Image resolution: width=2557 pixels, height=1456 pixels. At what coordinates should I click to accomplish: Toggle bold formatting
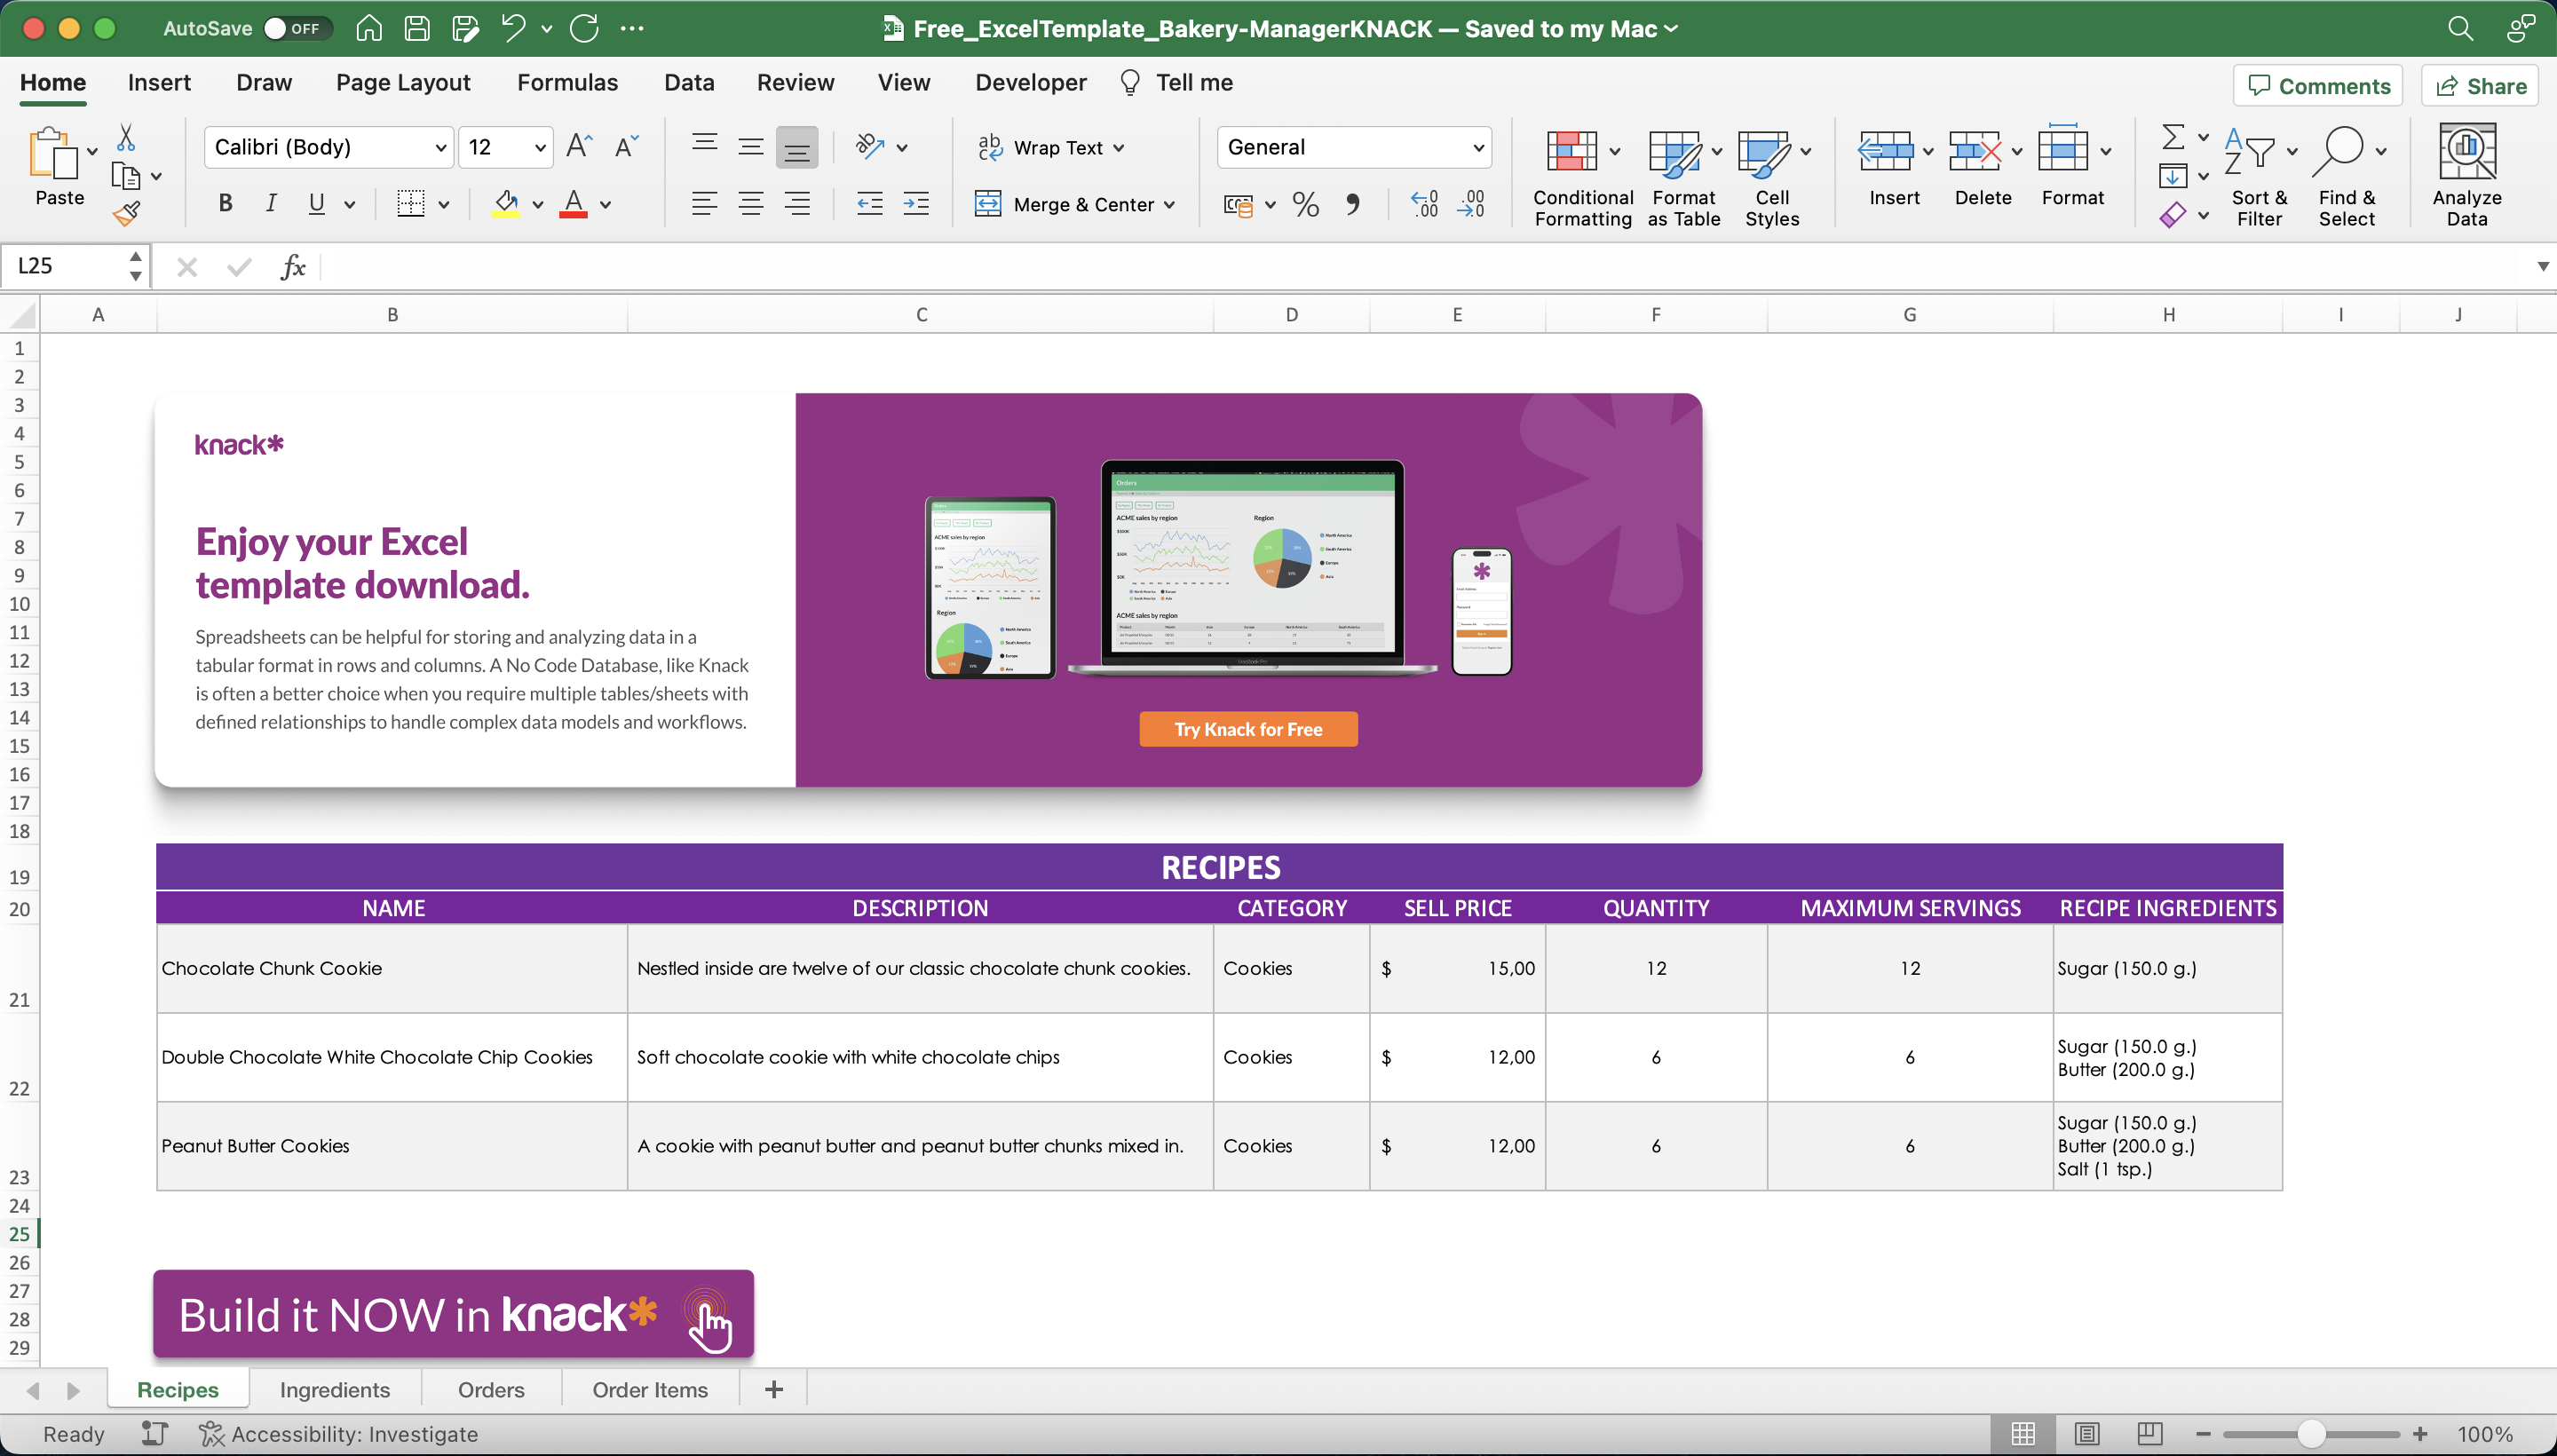(x=224, y=203)
